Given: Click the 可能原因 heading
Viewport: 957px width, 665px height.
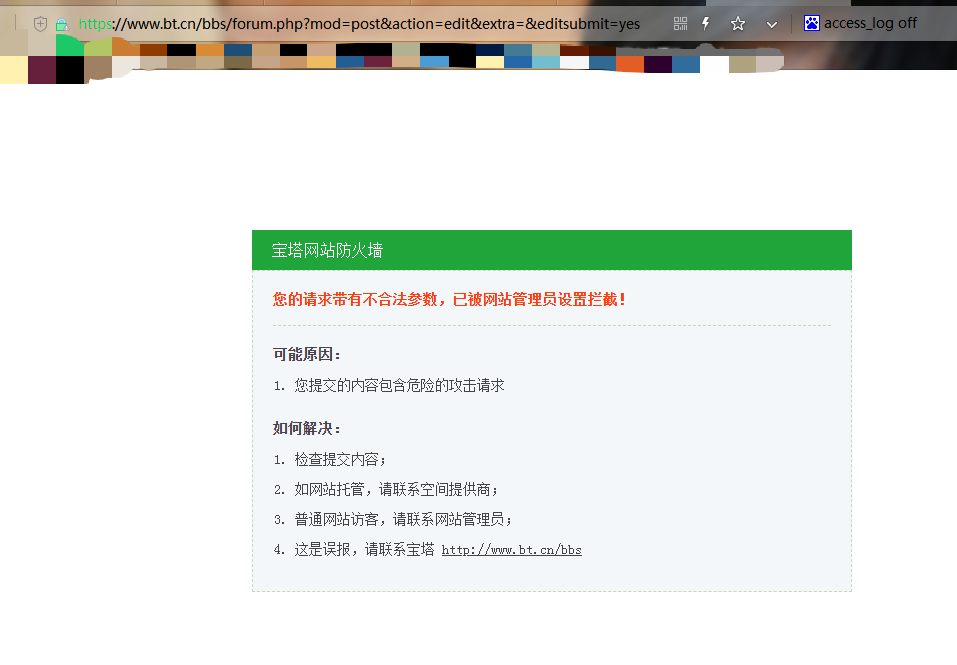Looking at the screenshot, I should tap(306, 354).
